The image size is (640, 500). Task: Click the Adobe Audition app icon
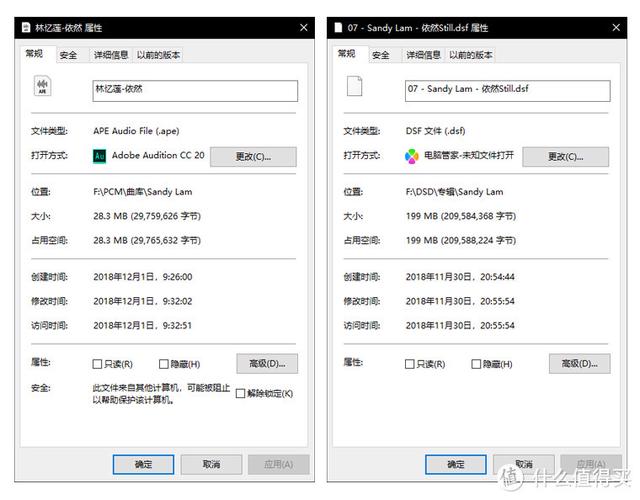tap(100, 156)
